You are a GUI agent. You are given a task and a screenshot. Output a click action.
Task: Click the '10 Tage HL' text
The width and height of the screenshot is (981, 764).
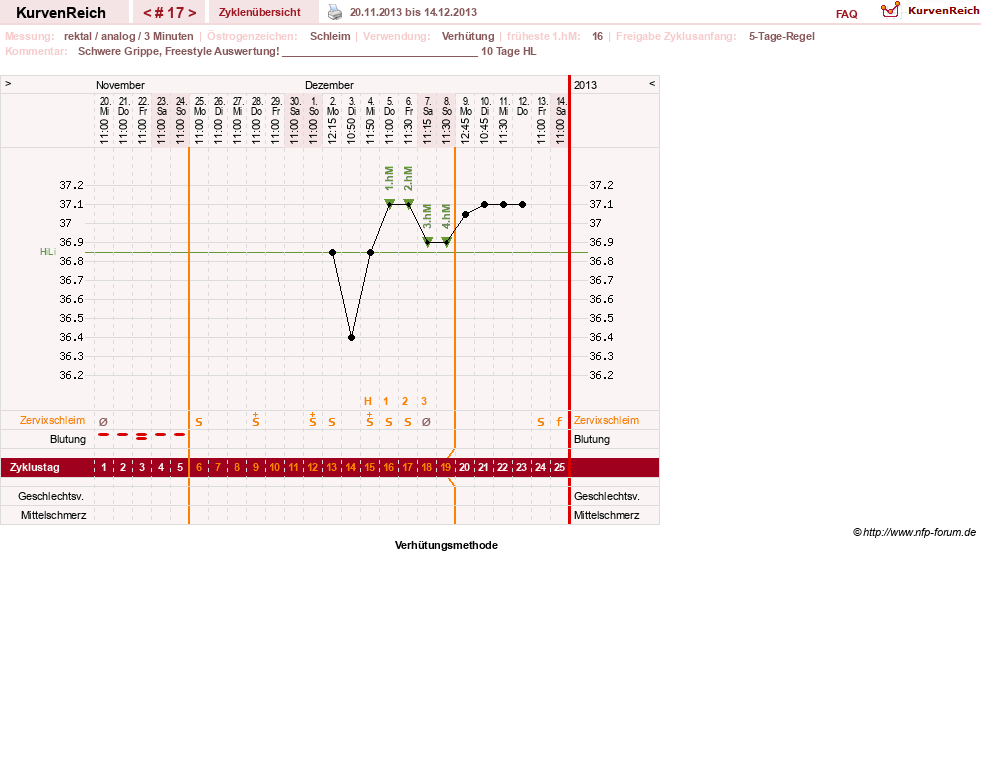coord(509,51)
